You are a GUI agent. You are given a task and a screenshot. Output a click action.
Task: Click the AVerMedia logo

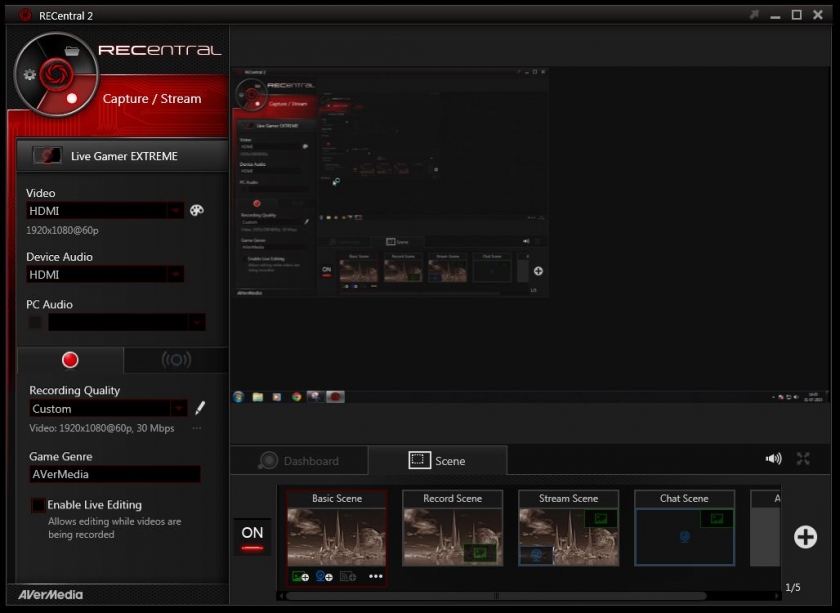pos(51,595)
